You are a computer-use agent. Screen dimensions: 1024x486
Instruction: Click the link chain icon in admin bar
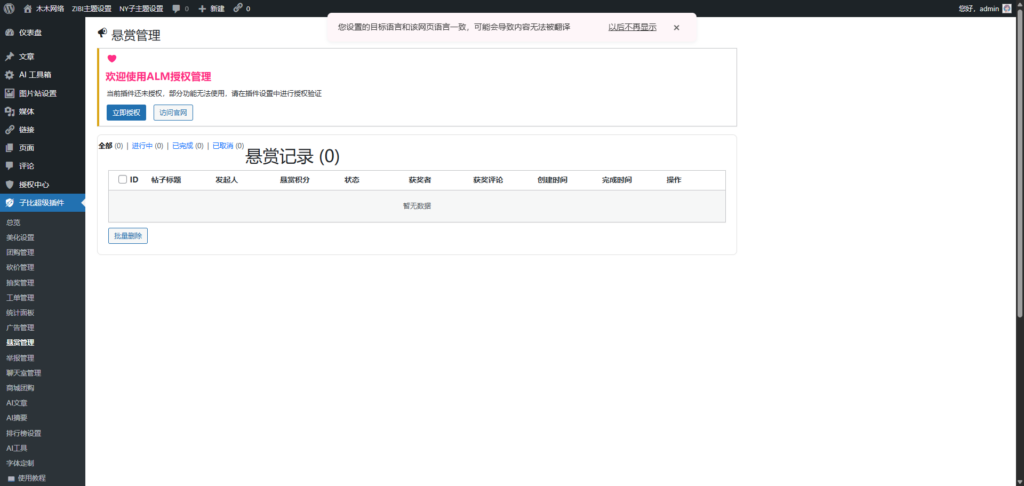(238, 8)
